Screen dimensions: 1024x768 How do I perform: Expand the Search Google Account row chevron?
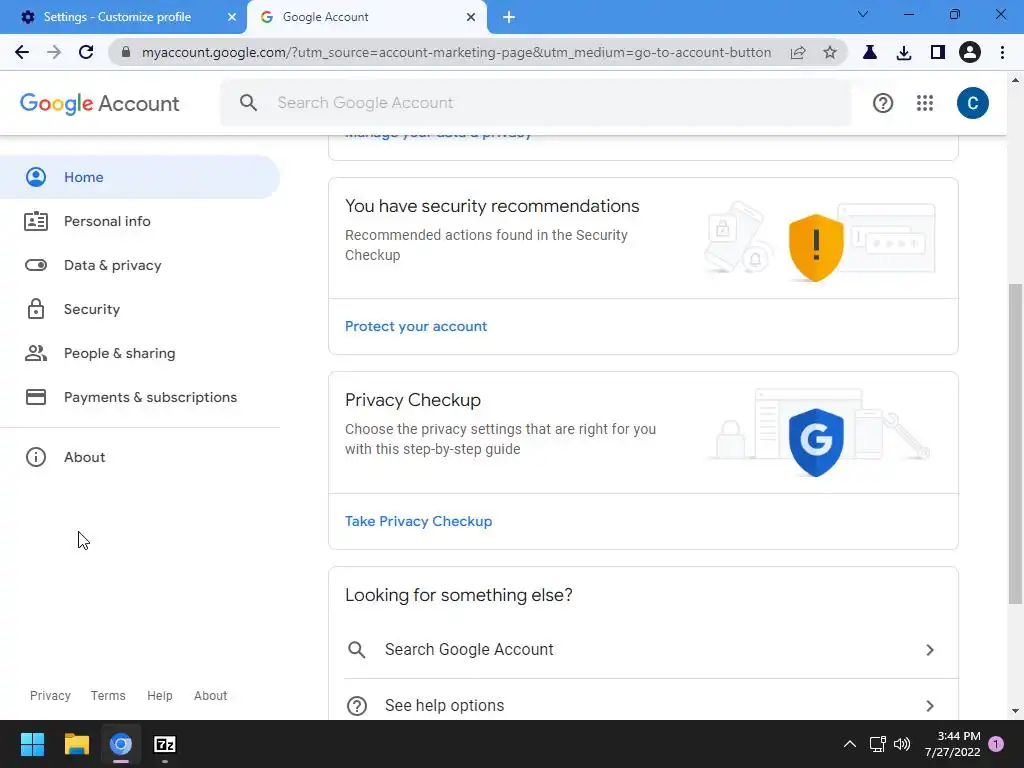coord(929,650)
